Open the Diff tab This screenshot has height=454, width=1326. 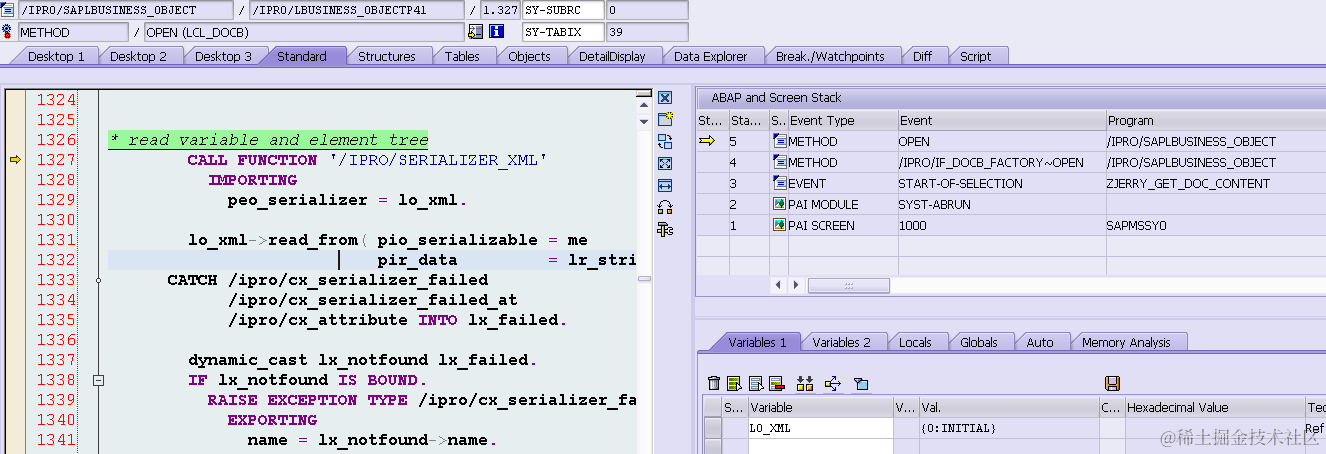(922, 56)
